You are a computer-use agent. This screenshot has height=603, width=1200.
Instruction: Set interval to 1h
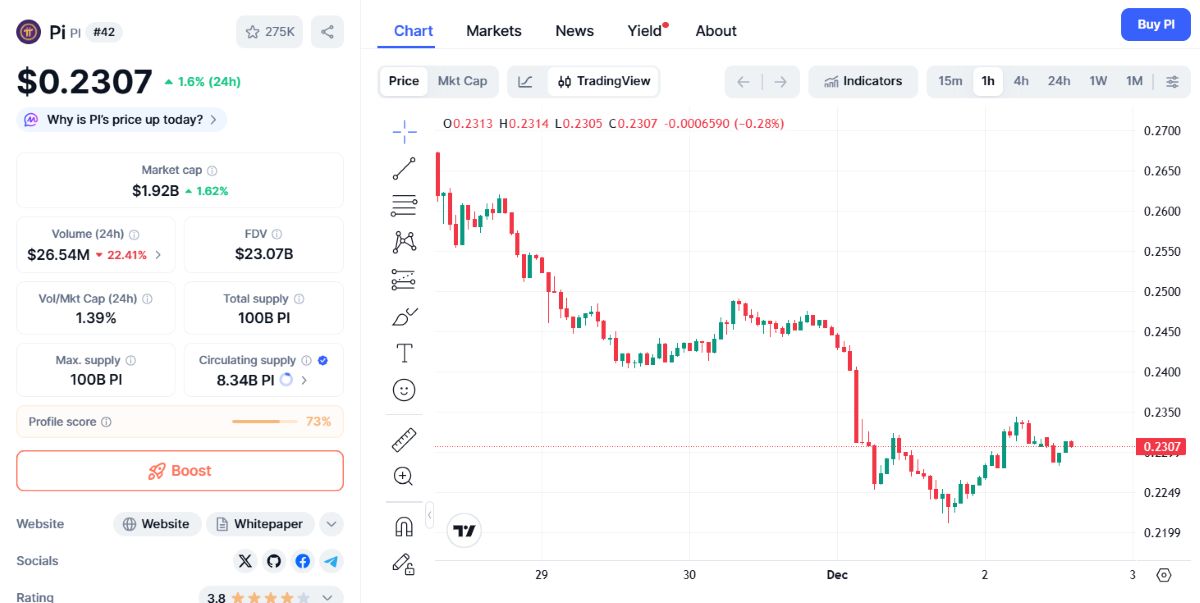pos(988,81)
